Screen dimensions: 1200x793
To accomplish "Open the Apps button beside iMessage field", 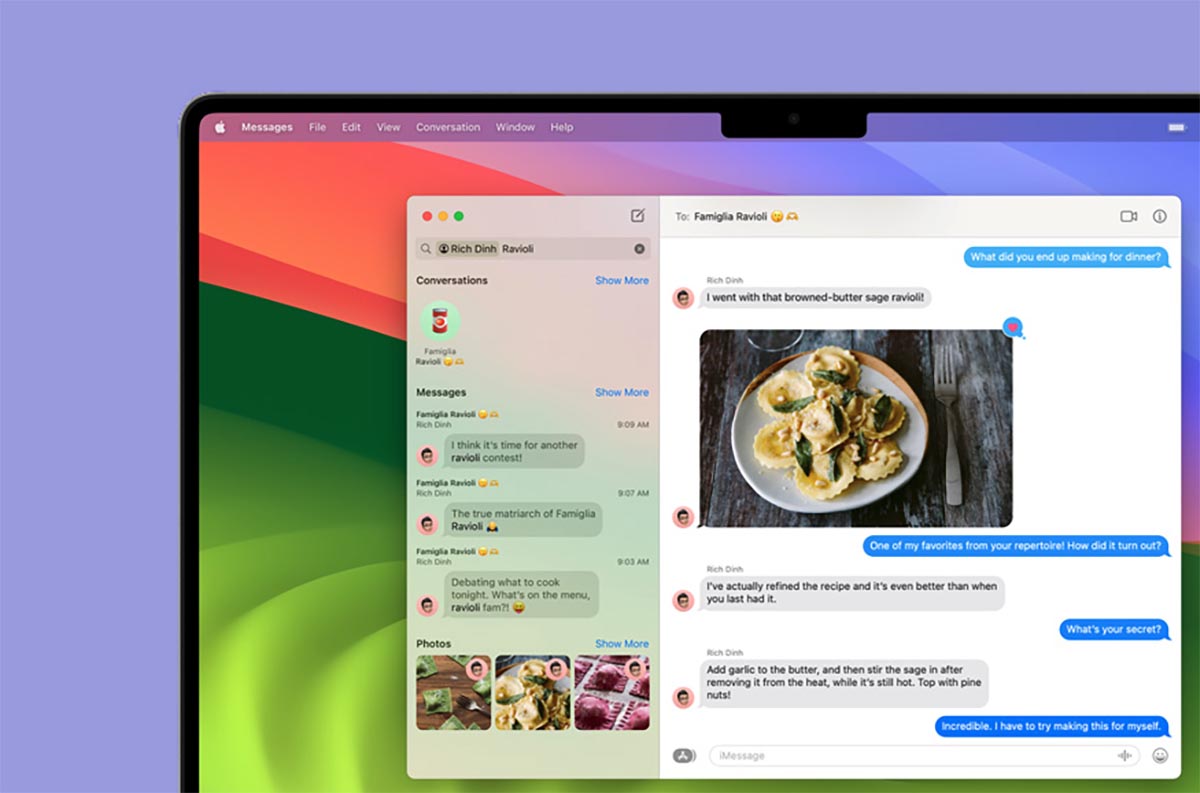I will coord(684,756).
